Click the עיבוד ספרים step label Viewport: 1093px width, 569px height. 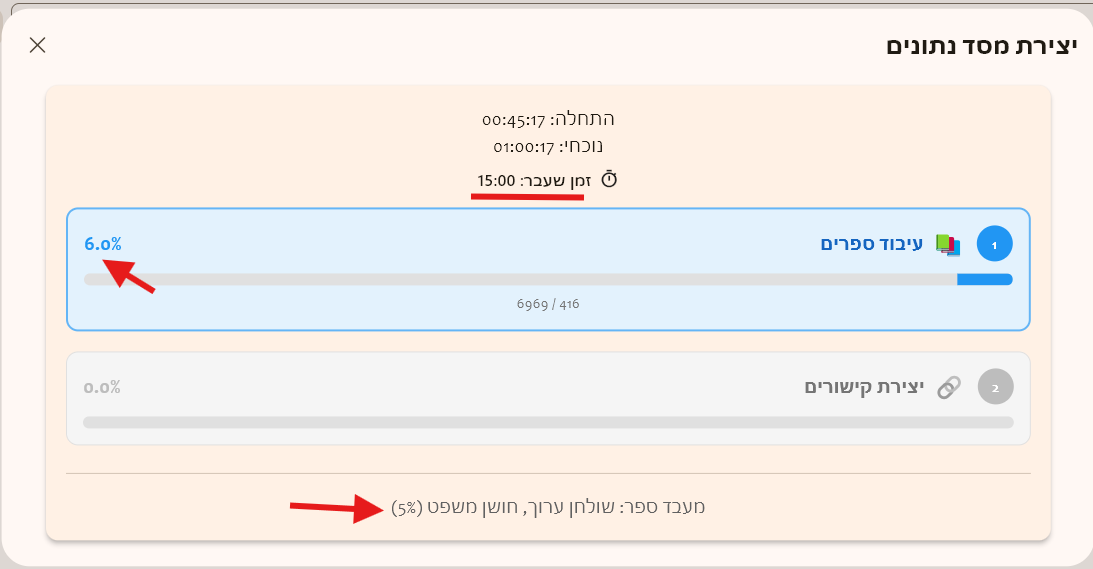click(872, 244)
